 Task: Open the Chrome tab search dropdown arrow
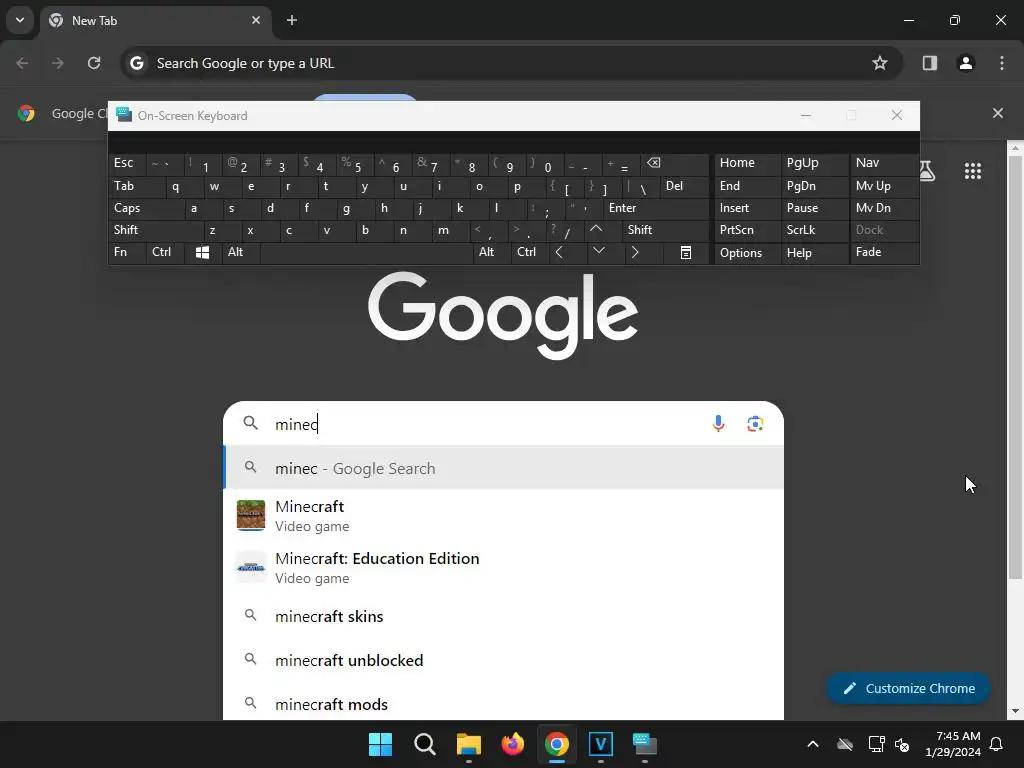point(20,20)
